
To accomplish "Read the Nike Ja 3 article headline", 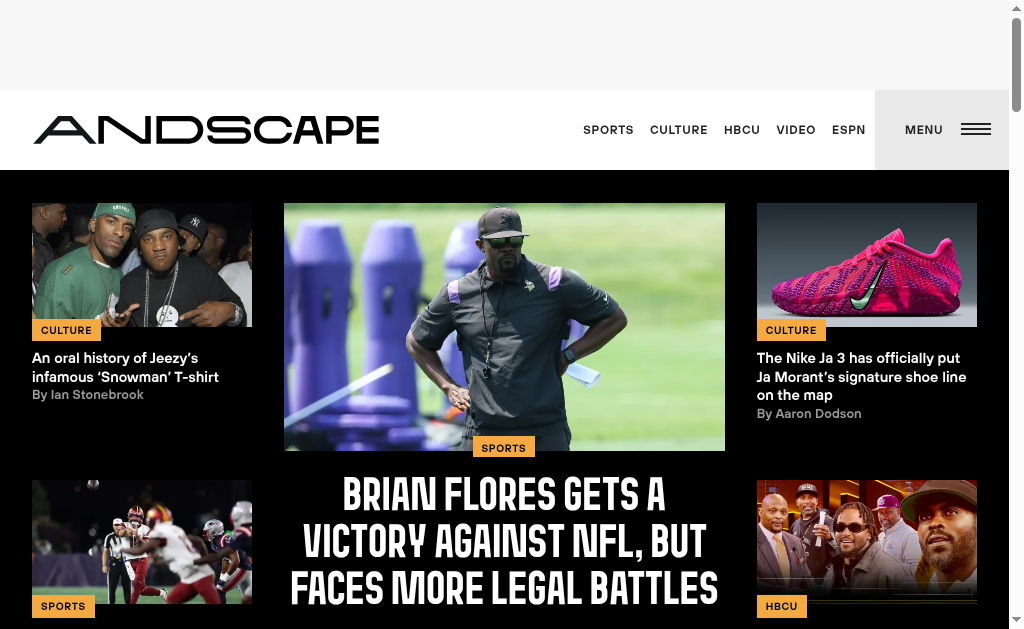I will pos(861,376).
